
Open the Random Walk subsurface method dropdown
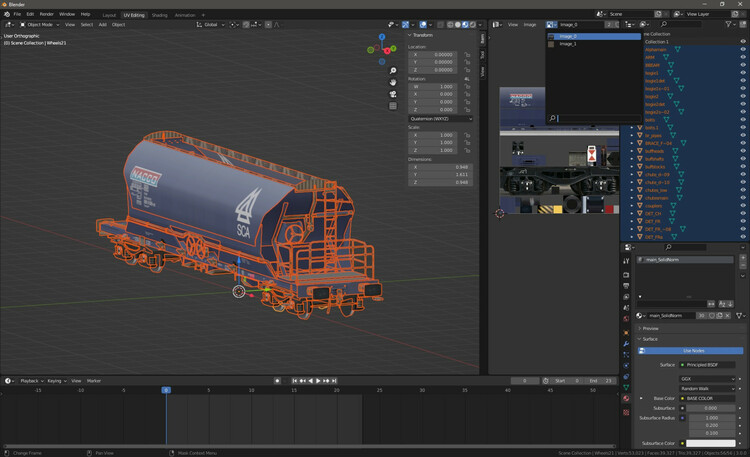click(x=707, y=389)
